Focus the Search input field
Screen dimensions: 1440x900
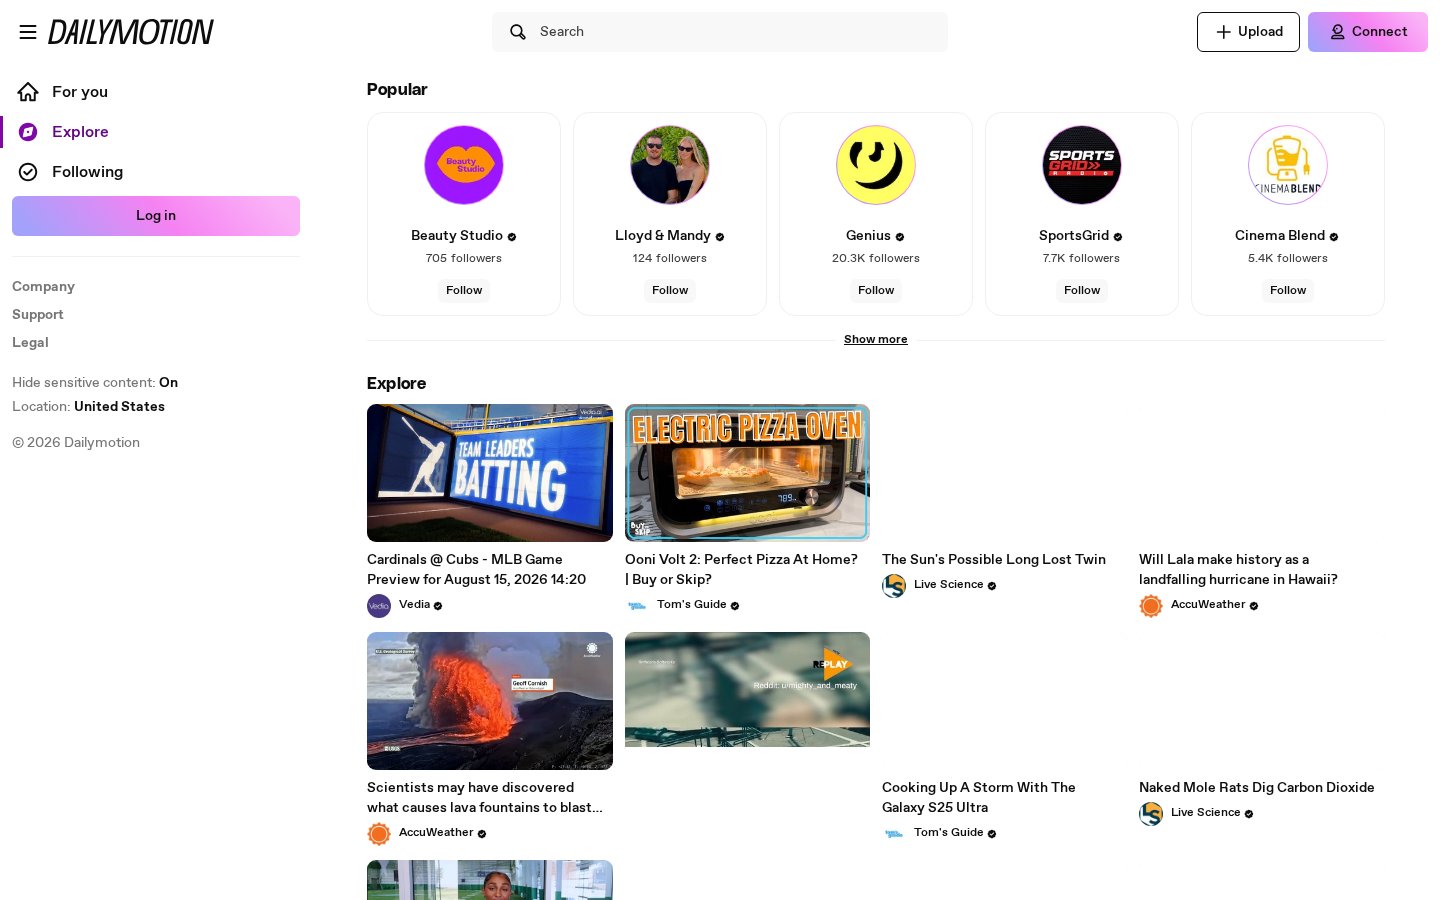click(x=720, y=32)
